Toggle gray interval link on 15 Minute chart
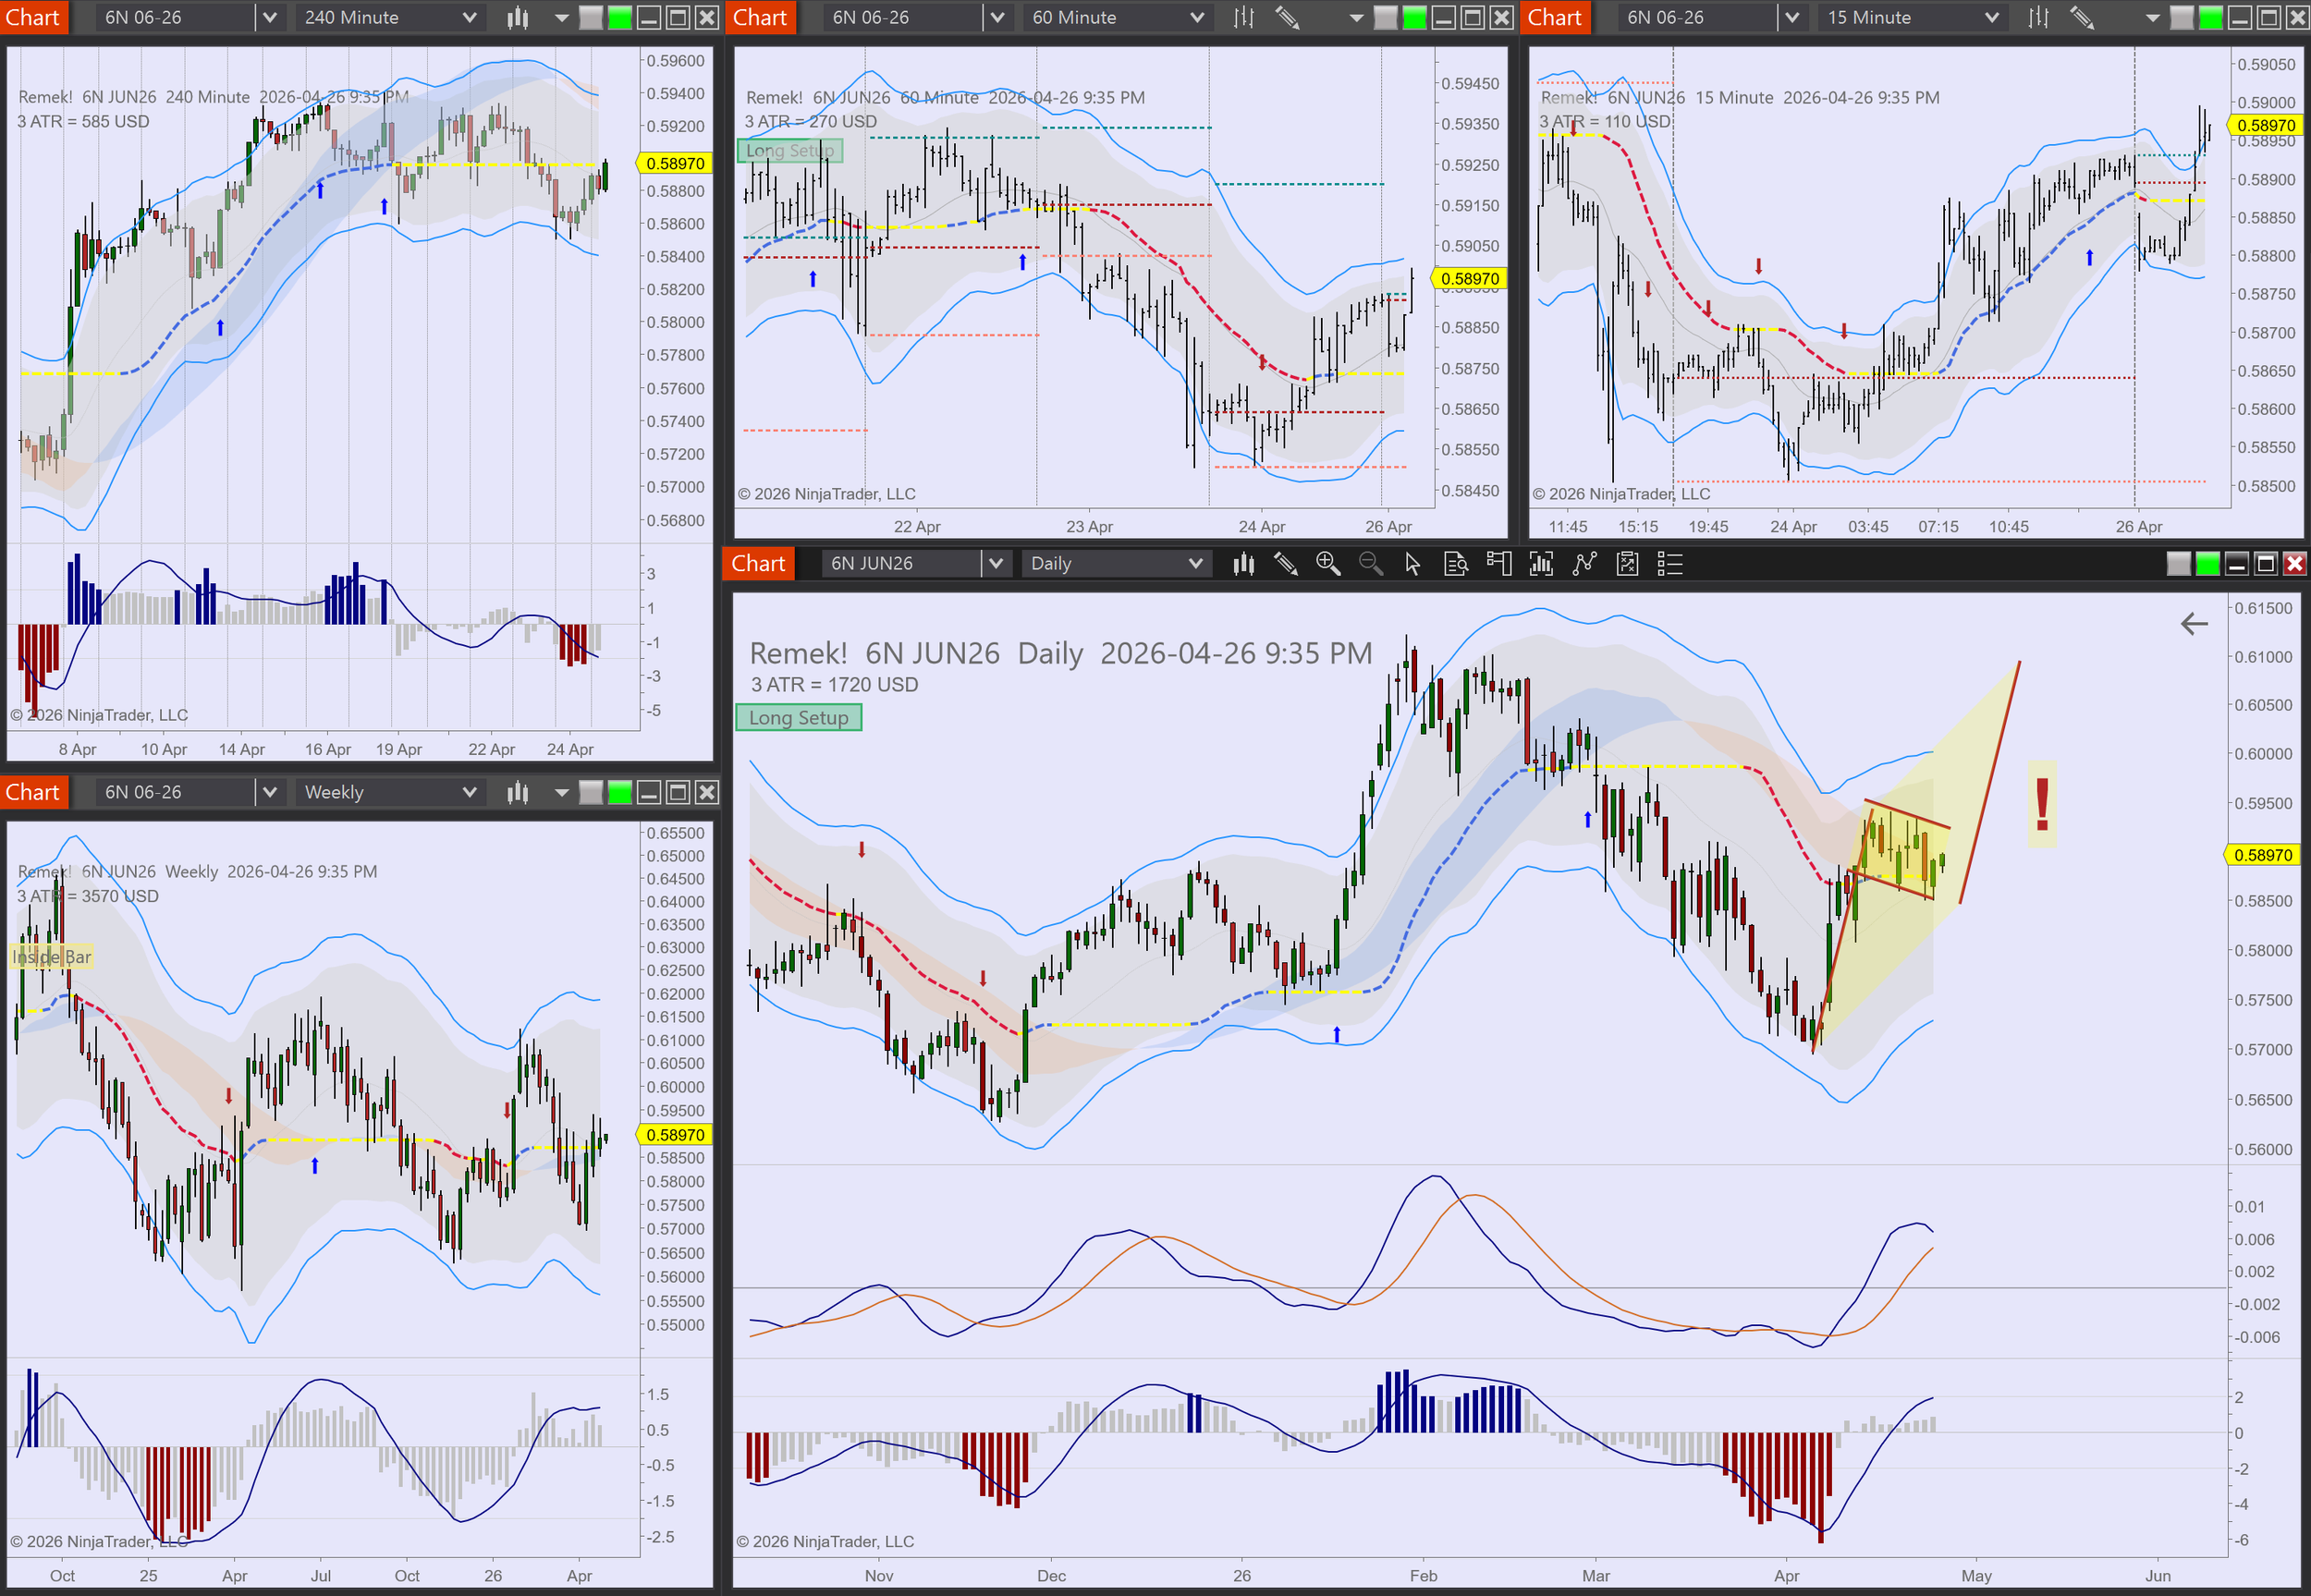 (2181, 17)
